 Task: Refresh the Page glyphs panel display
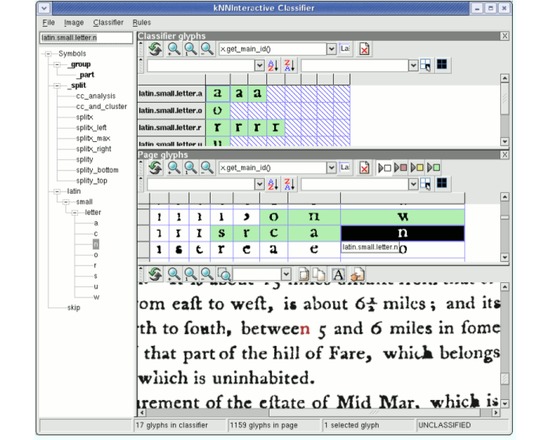click(x=155, y=168)
